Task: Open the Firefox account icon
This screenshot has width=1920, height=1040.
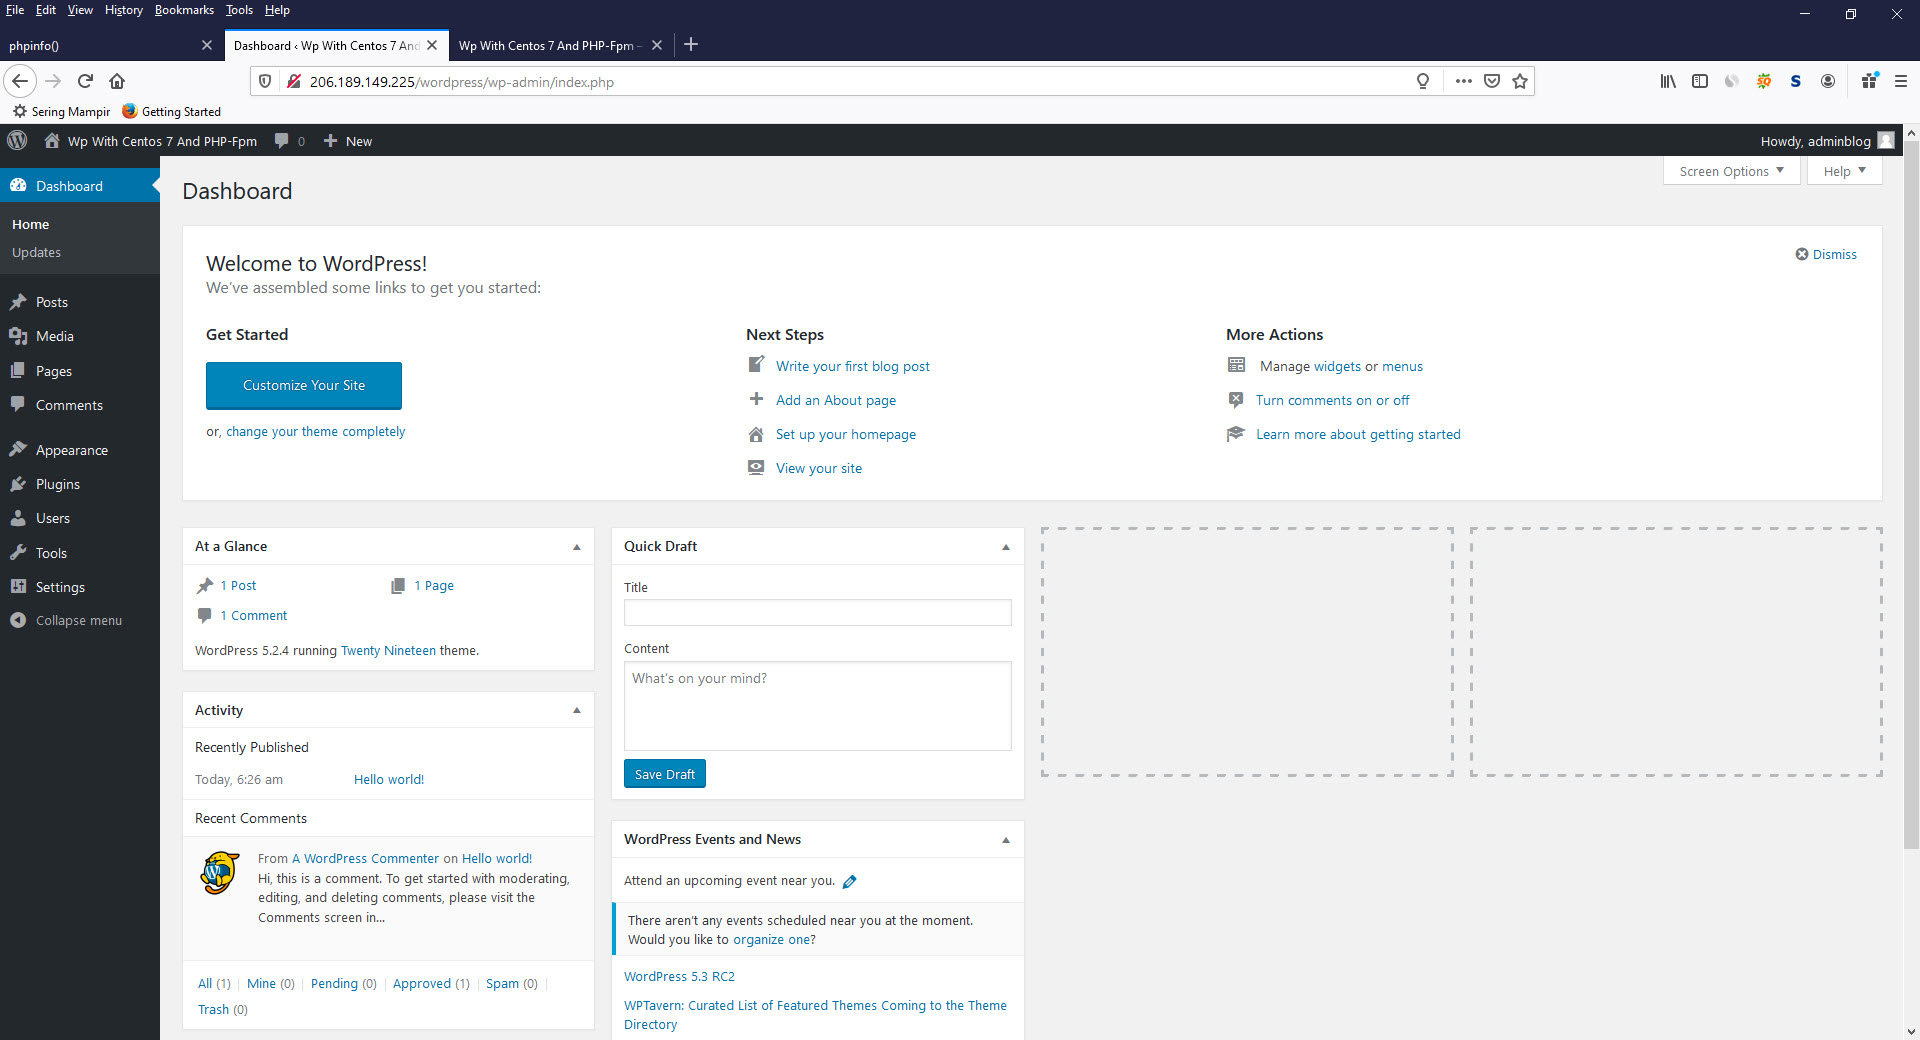Action: click(1828, 81)
